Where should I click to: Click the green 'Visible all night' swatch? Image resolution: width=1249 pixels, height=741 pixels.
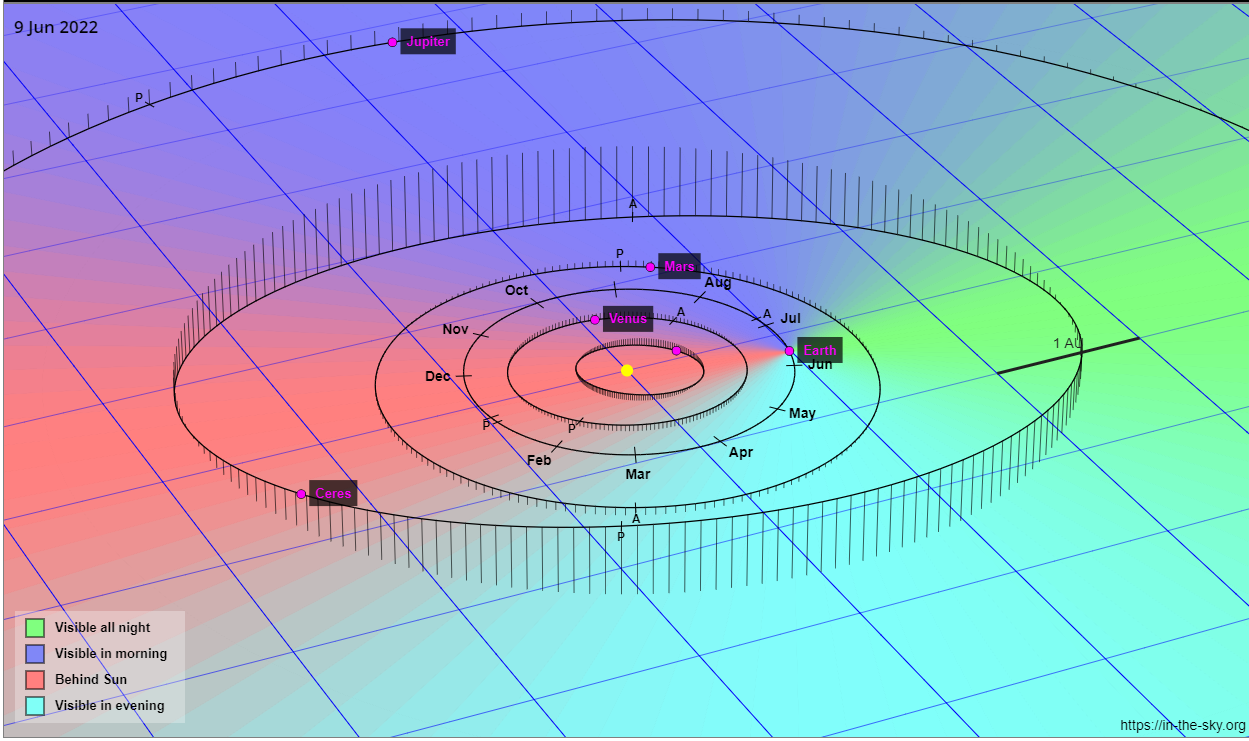35,628
